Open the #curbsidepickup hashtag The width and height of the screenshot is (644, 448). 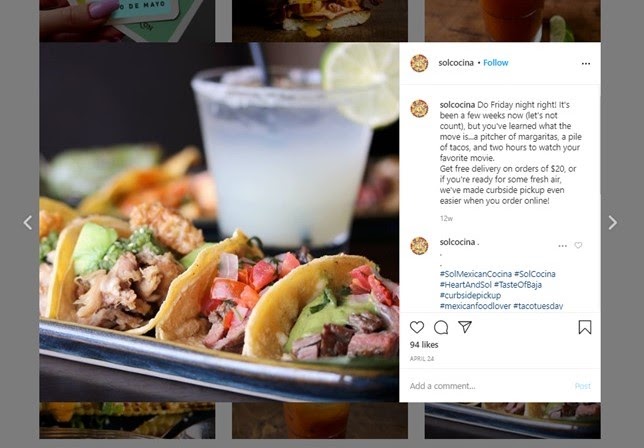[470, 295]
